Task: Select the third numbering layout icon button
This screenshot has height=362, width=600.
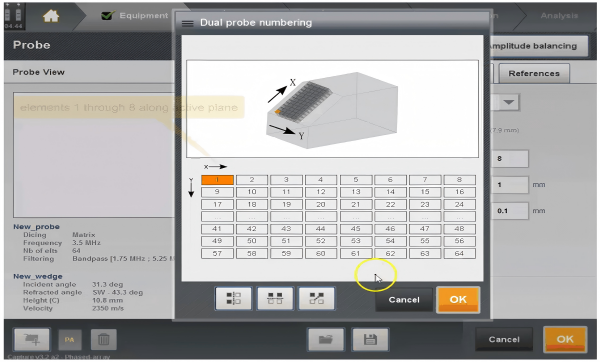Action: 316,298
